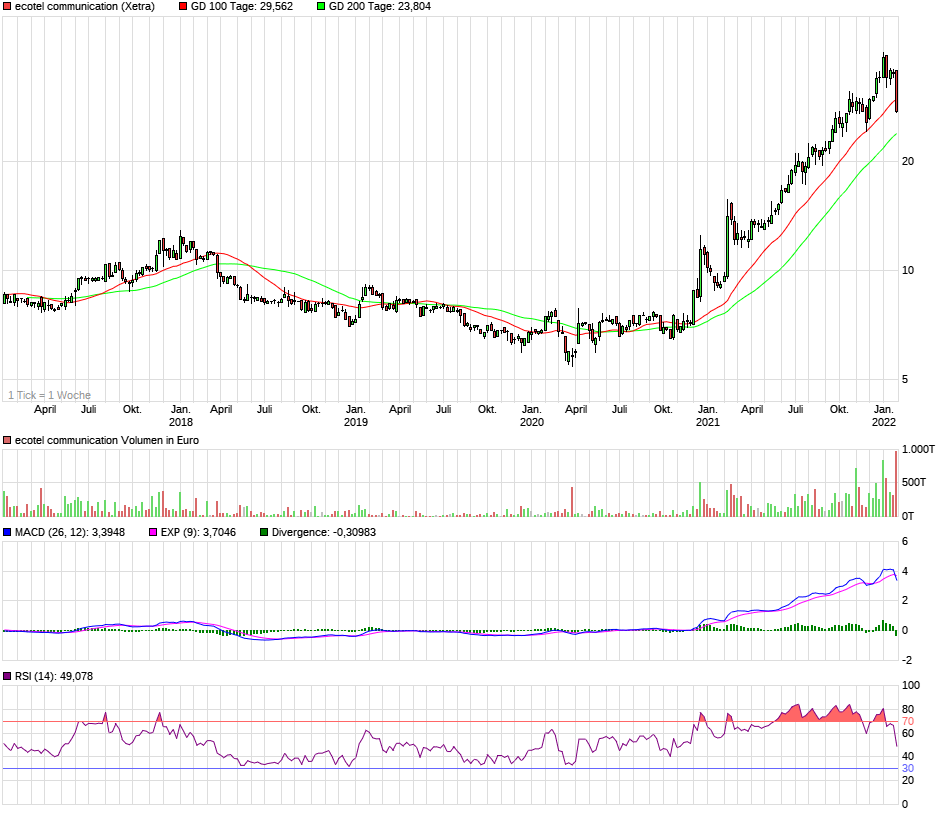Click the 'ecotel communication Volumen in Euro' panel title
Image resolution: width=940 pixels, height=814 pixels.
(x=106, y=440)
